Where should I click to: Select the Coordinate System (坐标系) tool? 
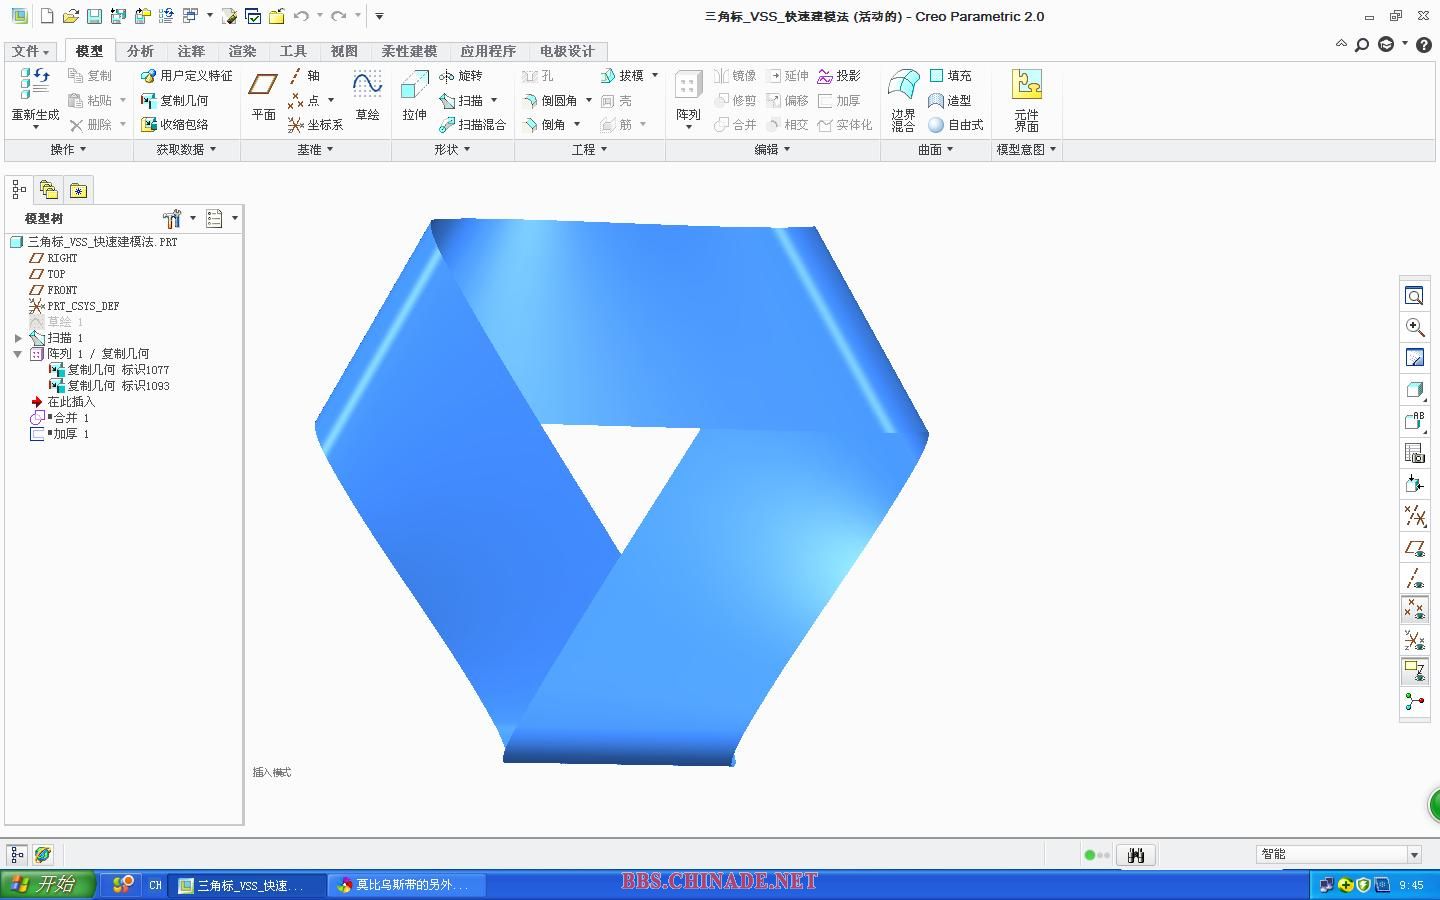pyautogui.click(x=315, y=125)
